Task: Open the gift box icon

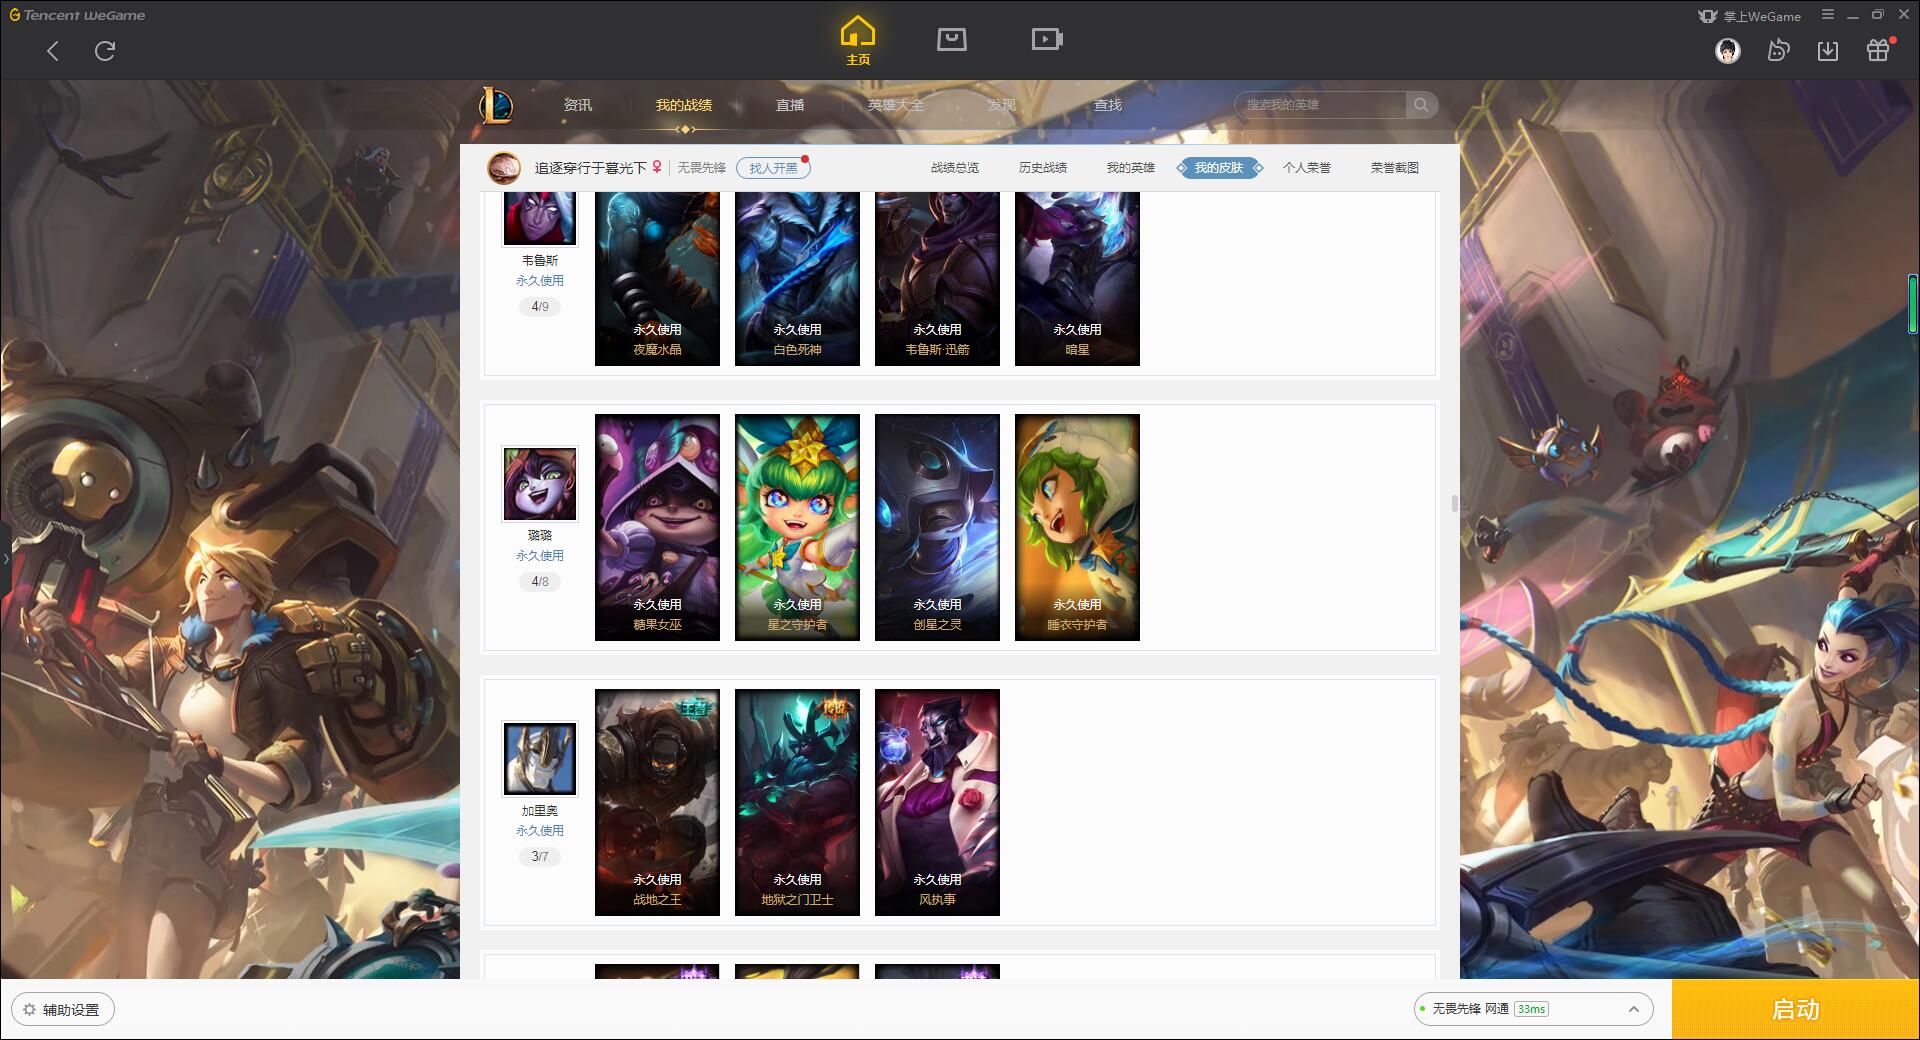Action: pos(1878,50)
